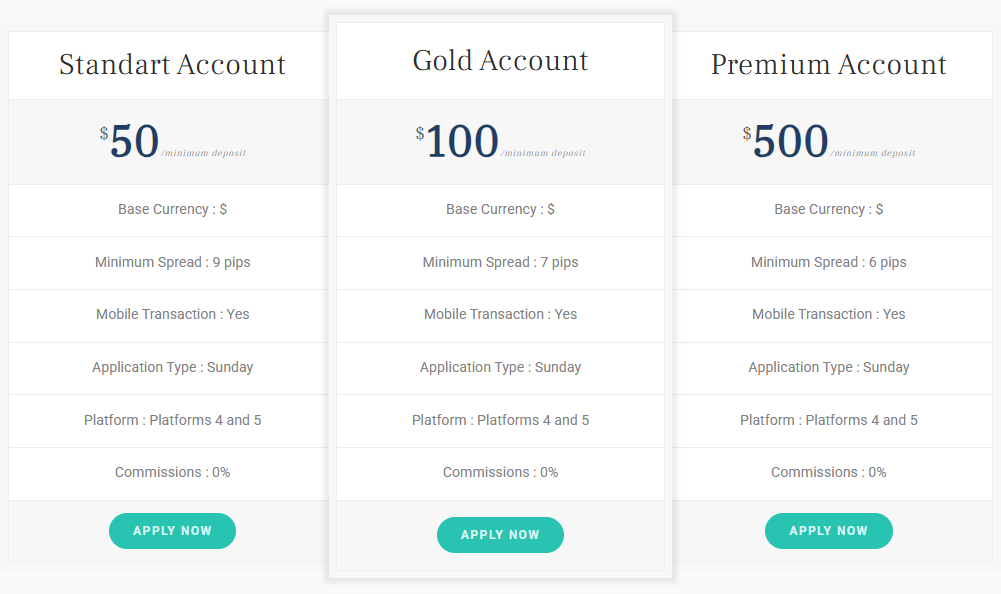Click the $500 minimum deposit price
1001x594 pixels.
pyautogui.click(x=790, y=142)
